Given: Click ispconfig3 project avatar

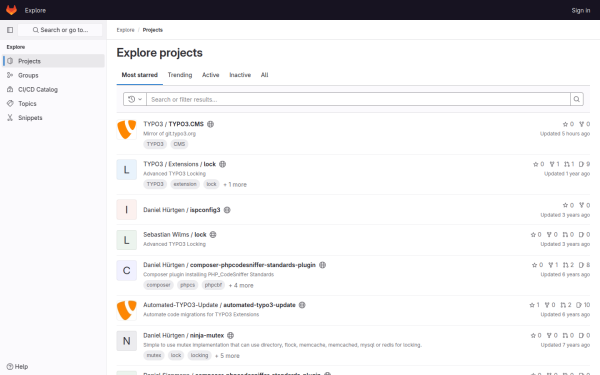Looking at the screenshot, I should point(127,210).
